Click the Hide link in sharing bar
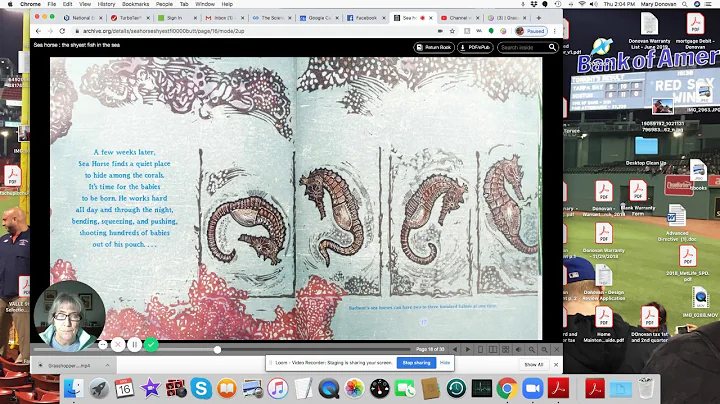The height and width of the screenshot is (404, 720). coord(444,363)
